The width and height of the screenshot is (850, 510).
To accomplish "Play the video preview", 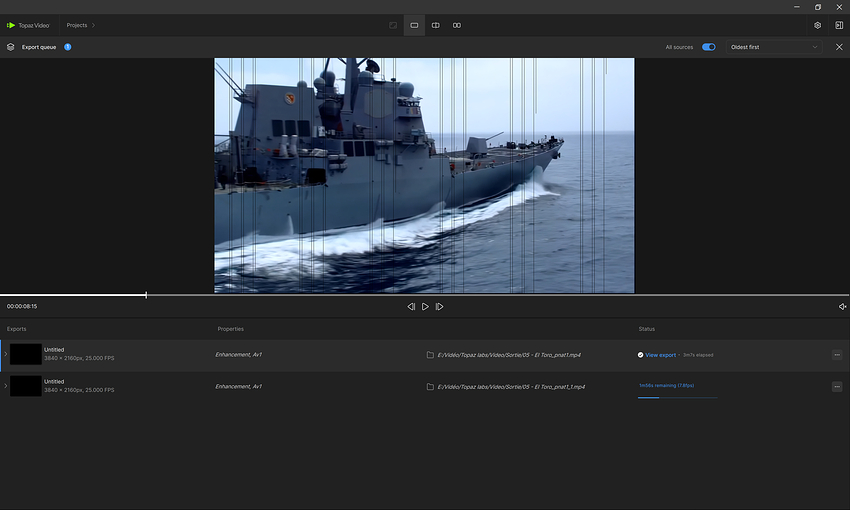I will 425,307.
